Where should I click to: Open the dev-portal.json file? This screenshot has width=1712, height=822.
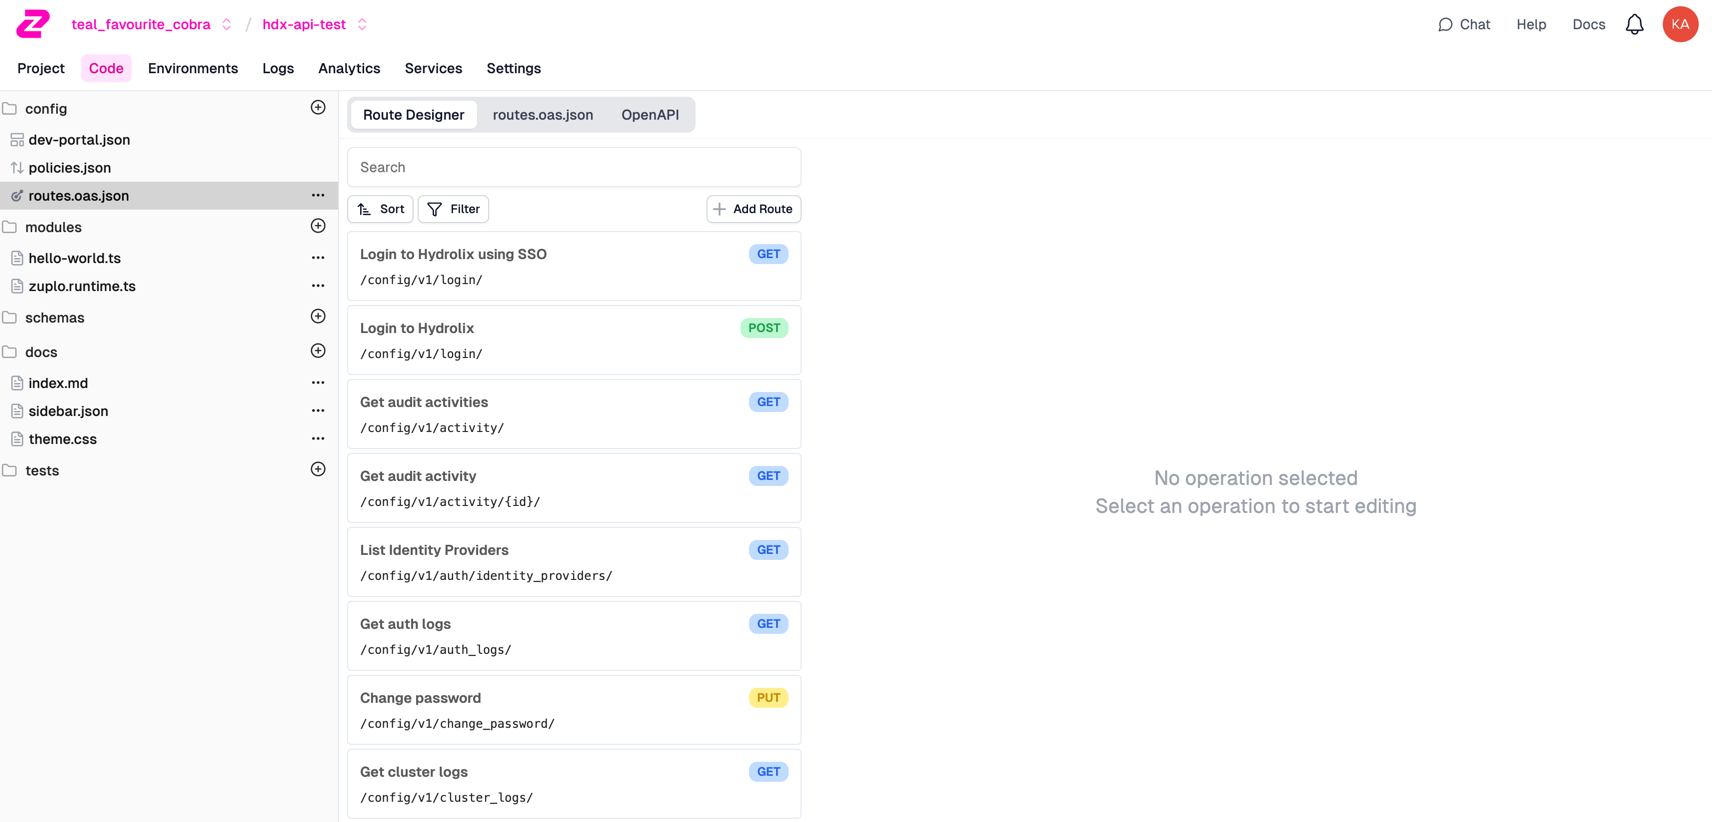point(79,140)
